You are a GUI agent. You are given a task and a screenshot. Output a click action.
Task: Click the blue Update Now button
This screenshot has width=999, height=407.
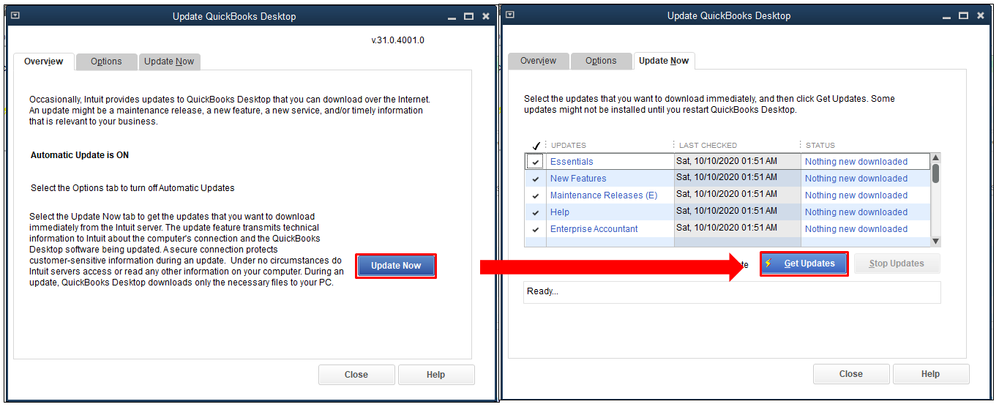point(396,266)
